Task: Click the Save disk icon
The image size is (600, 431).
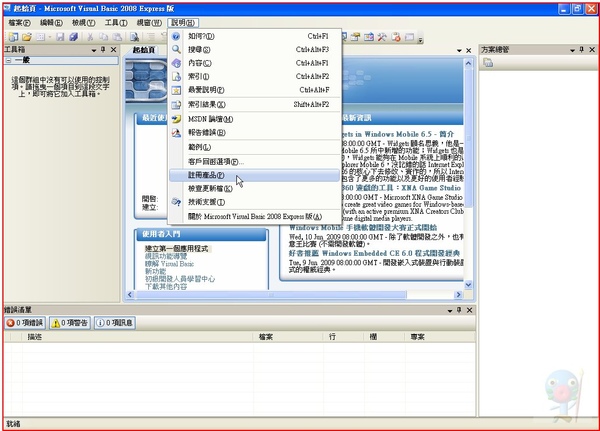Action: [60, 37]
